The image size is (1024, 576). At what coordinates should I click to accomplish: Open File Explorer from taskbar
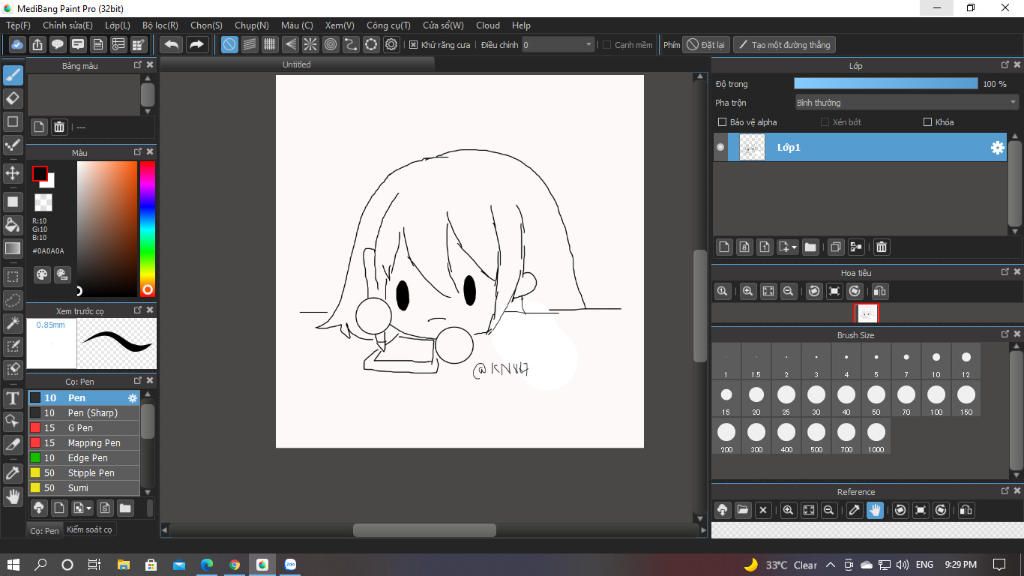coord(123,565)
